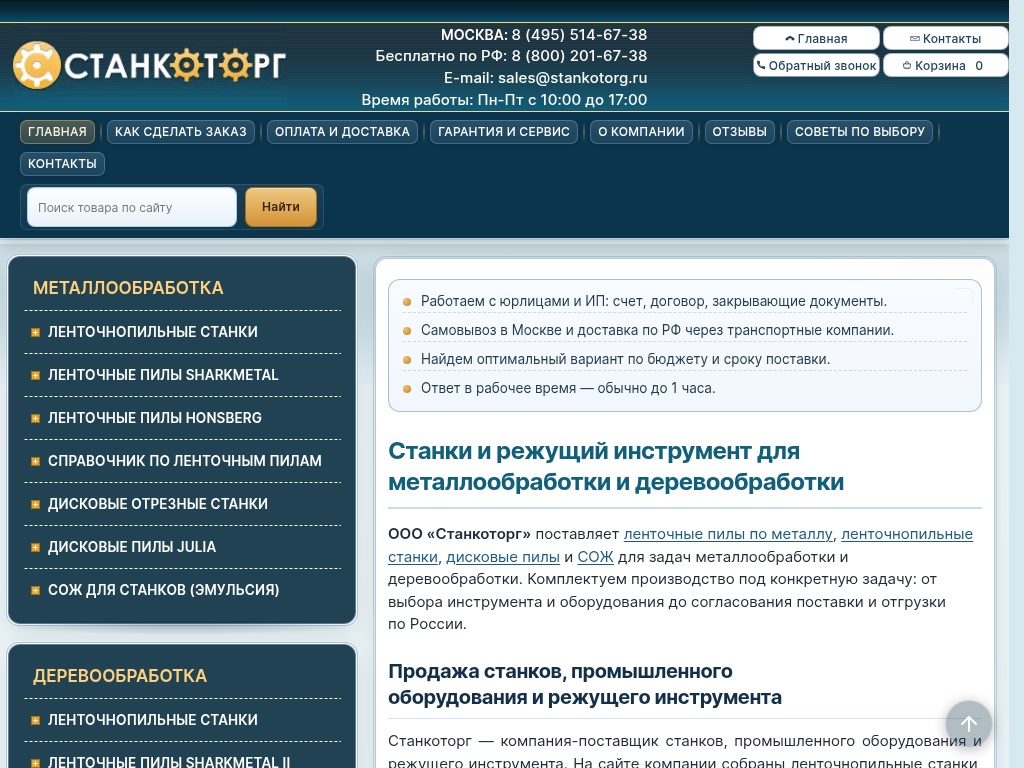Open Ленточнопильные станки under Металлообработка

point(153,332)
